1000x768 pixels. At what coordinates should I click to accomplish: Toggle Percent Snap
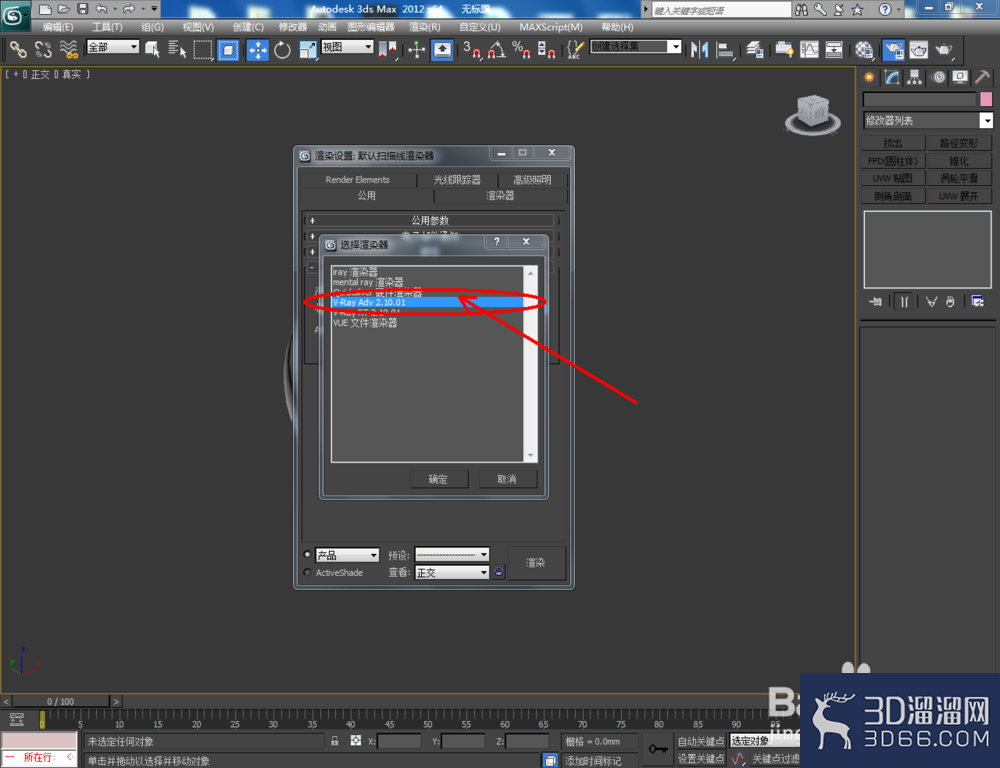tap(522, 49)
